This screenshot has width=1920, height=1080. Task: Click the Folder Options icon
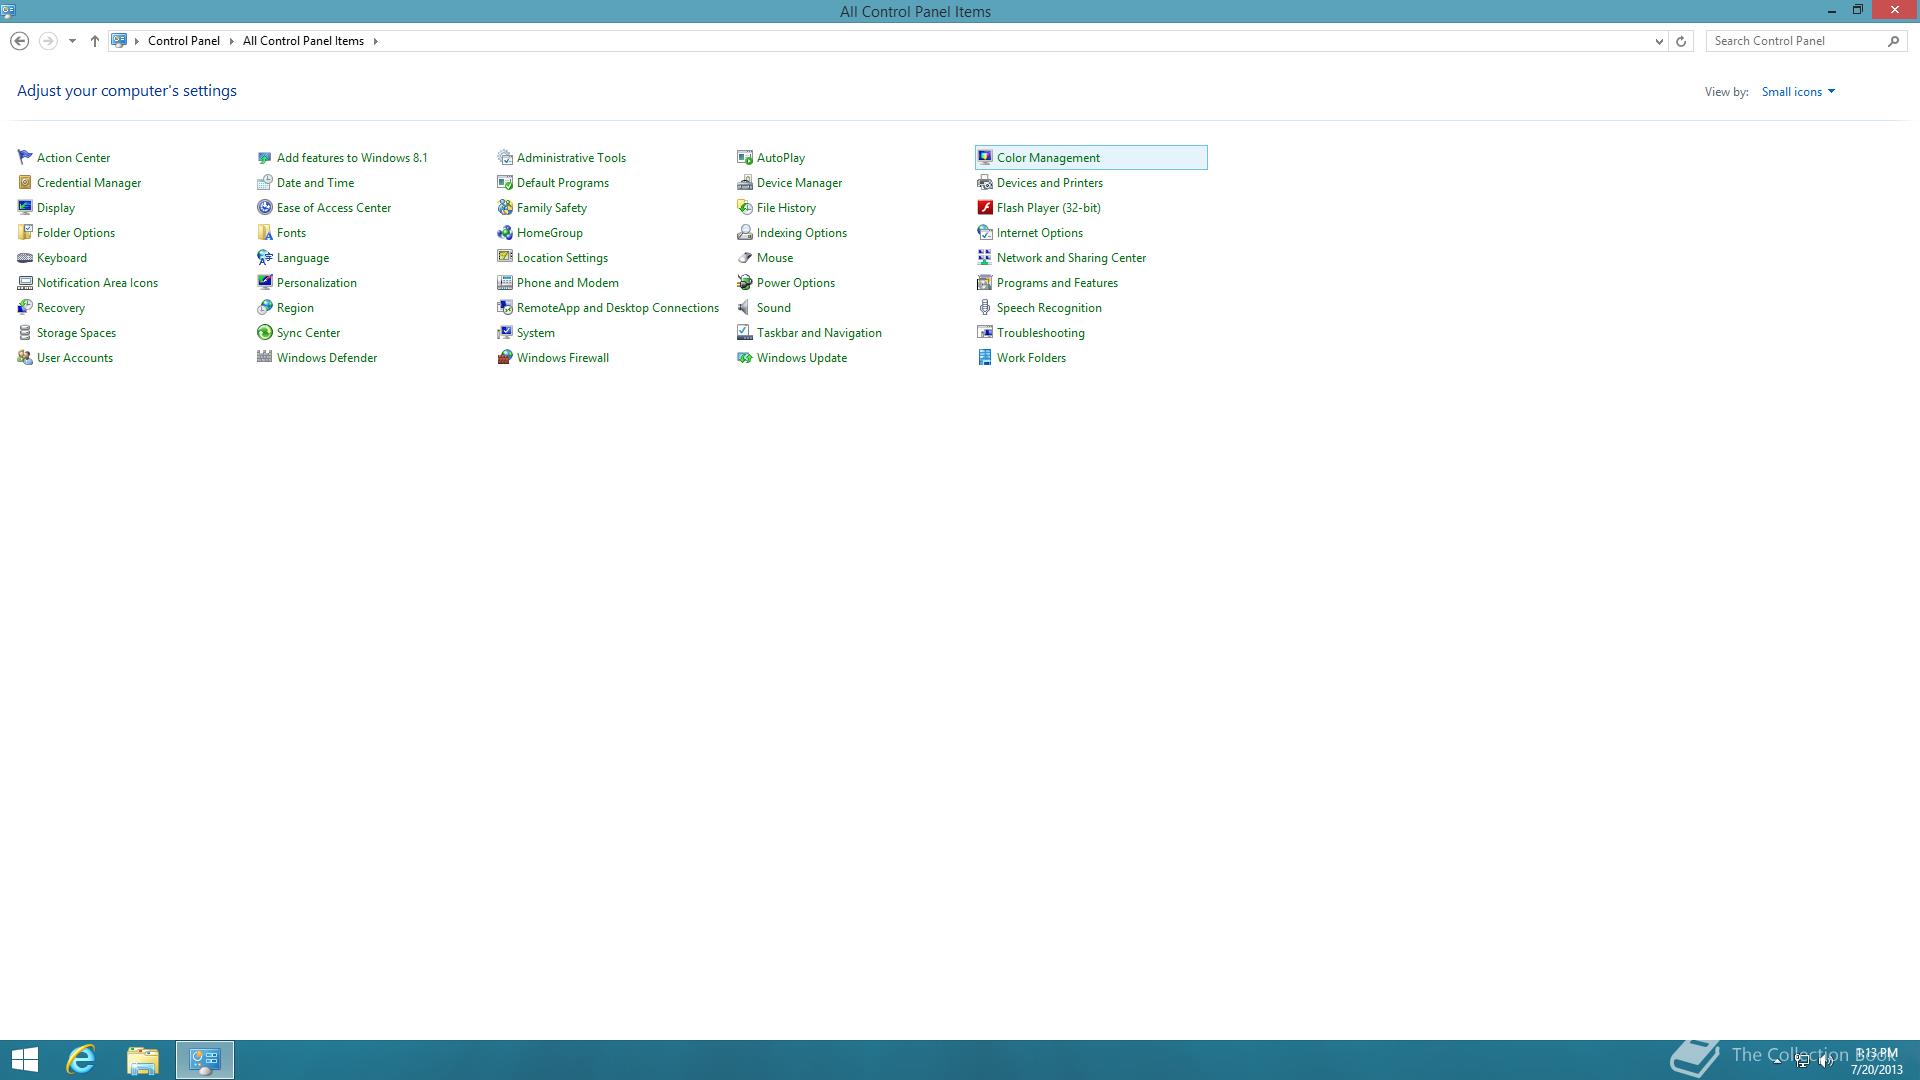(x=25, y=232)
